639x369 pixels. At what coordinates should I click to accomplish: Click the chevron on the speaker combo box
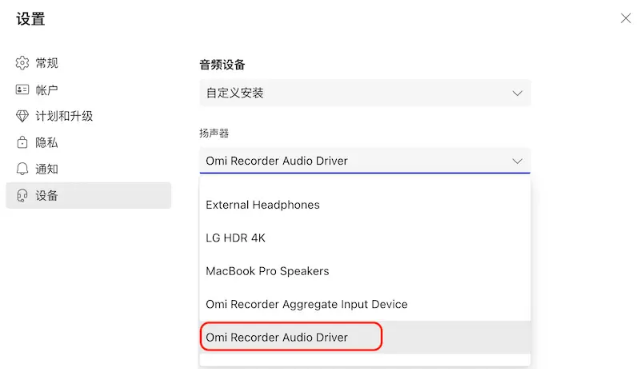[517, 161]
